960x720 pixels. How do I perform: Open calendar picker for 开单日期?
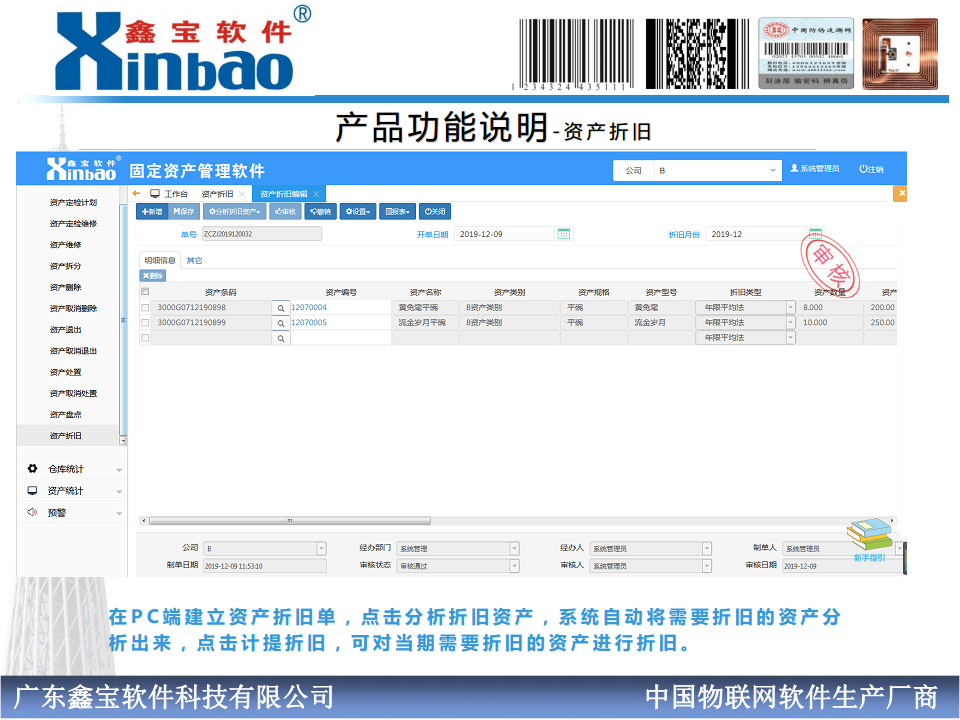564,234
